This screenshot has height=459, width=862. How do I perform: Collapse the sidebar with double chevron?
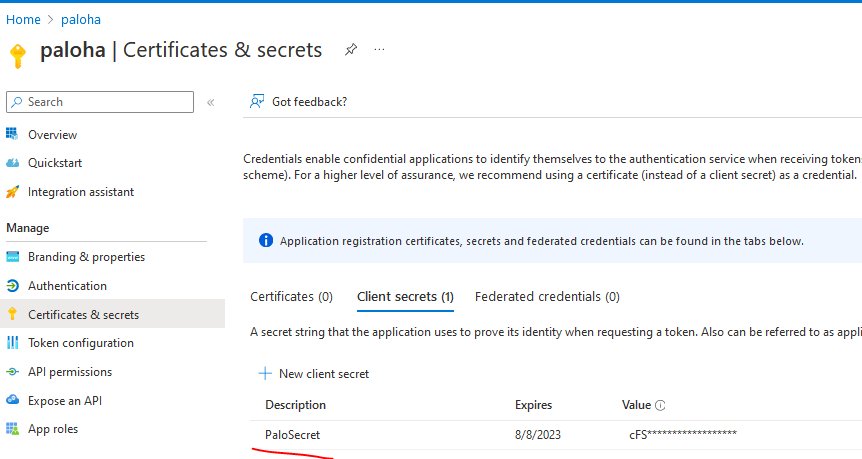[210, 102]
